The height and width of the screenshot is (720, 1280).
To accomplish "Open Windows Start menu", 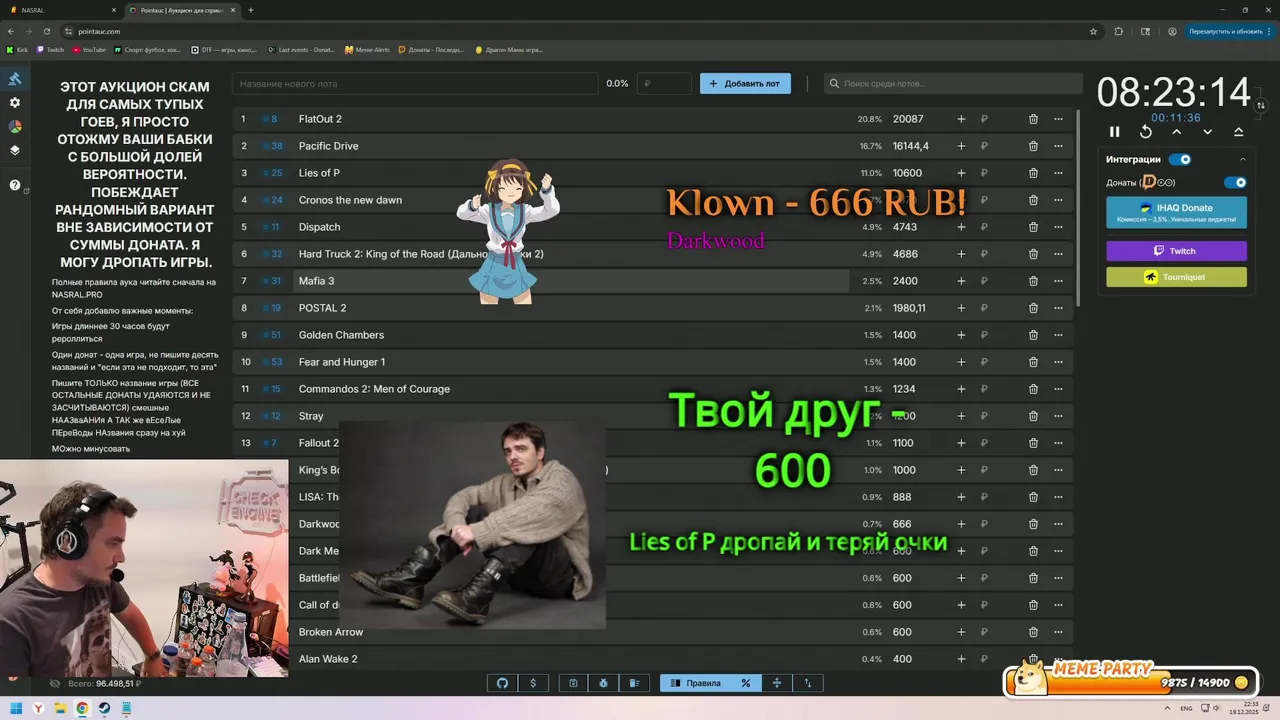I will click(16, 709).
